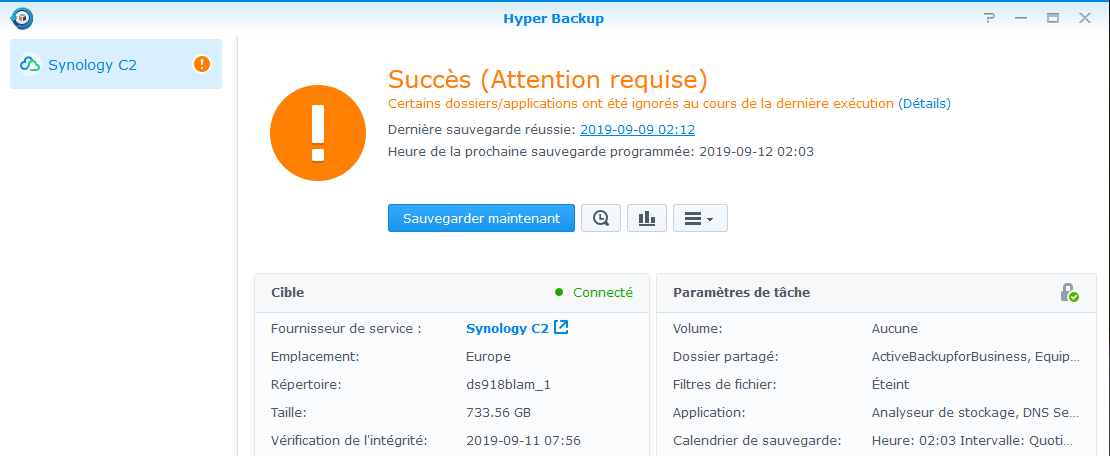This screenshot has width=1110, height=456.
Task: Click the Application value Analyseur de stockage
Action: [x=976, y=413]
